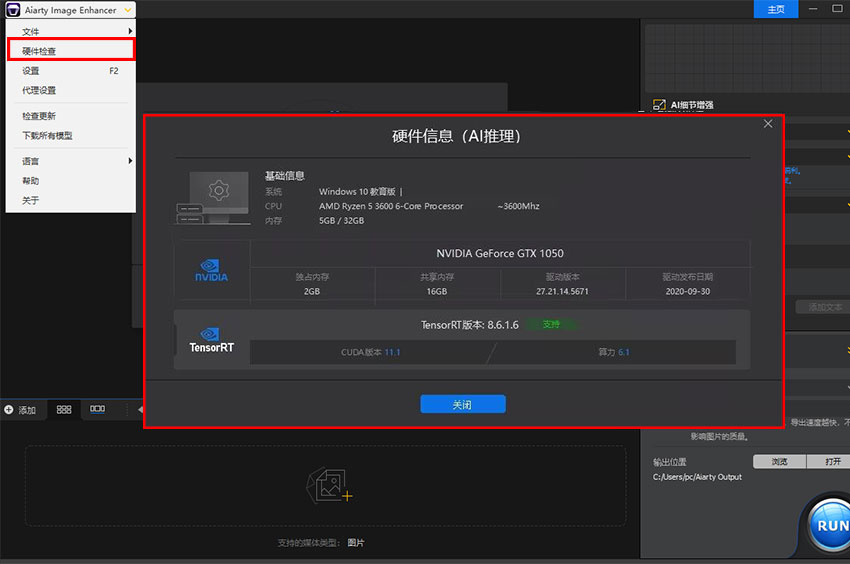Image resolution: width=850 pixels, height=564 pixels.
Task: Select 硬件检查 menu entry
Action: point(70,51)
